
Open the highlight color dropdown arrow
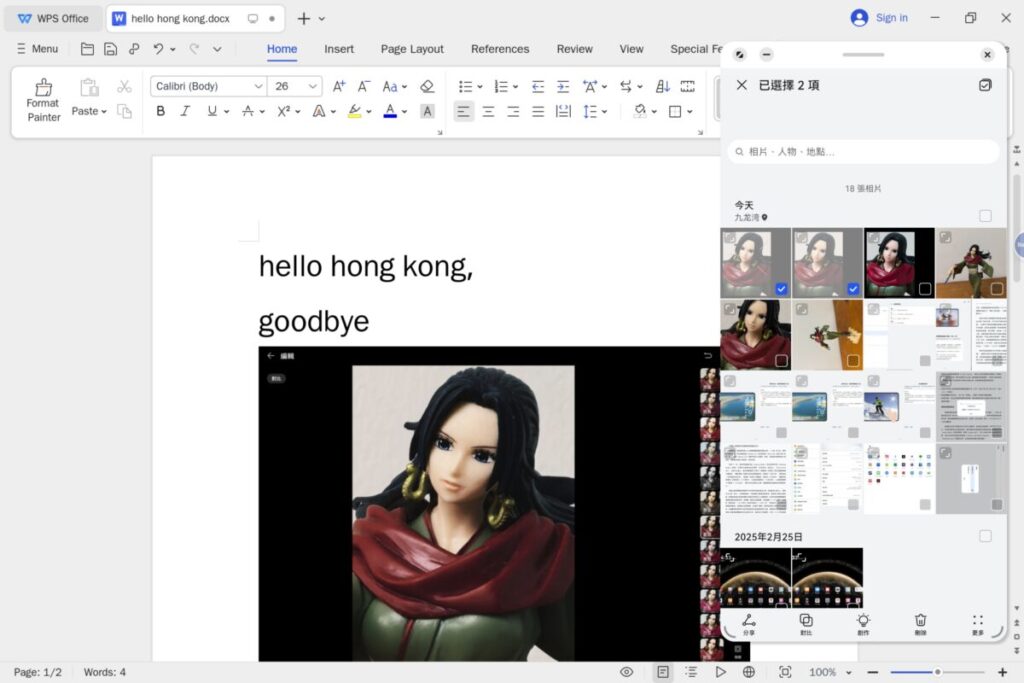click(x=369, y=112)
